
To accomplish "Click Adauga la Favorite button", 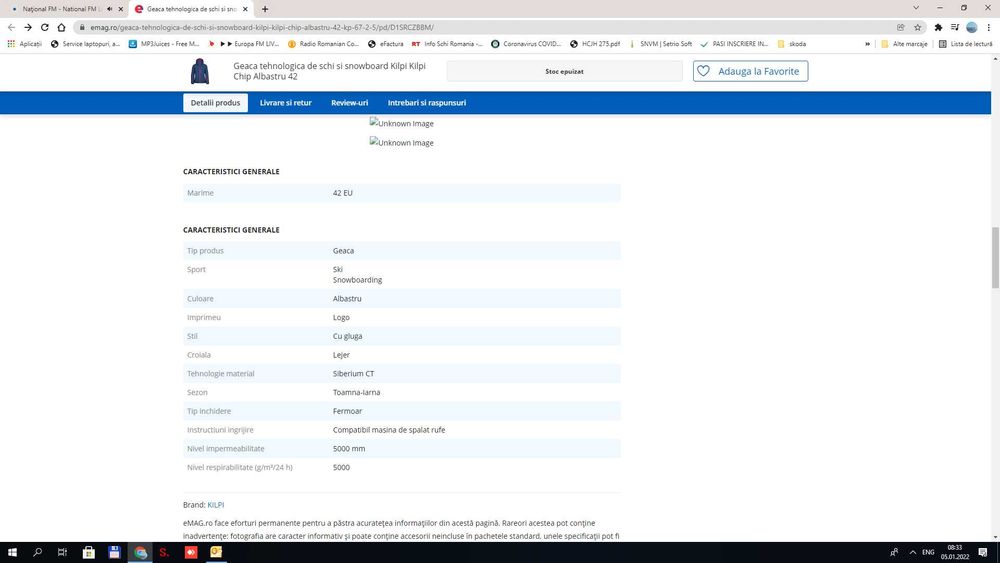I will [751, 71].
